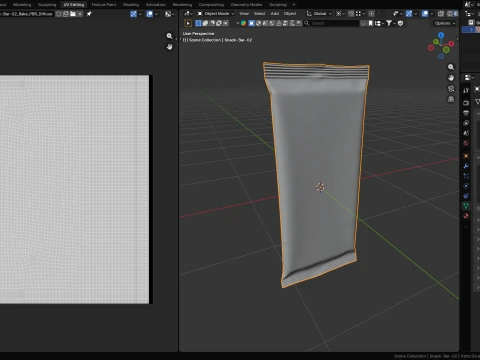
Task: Open image folder icon in UV editor header
Action: click(73, 14)
